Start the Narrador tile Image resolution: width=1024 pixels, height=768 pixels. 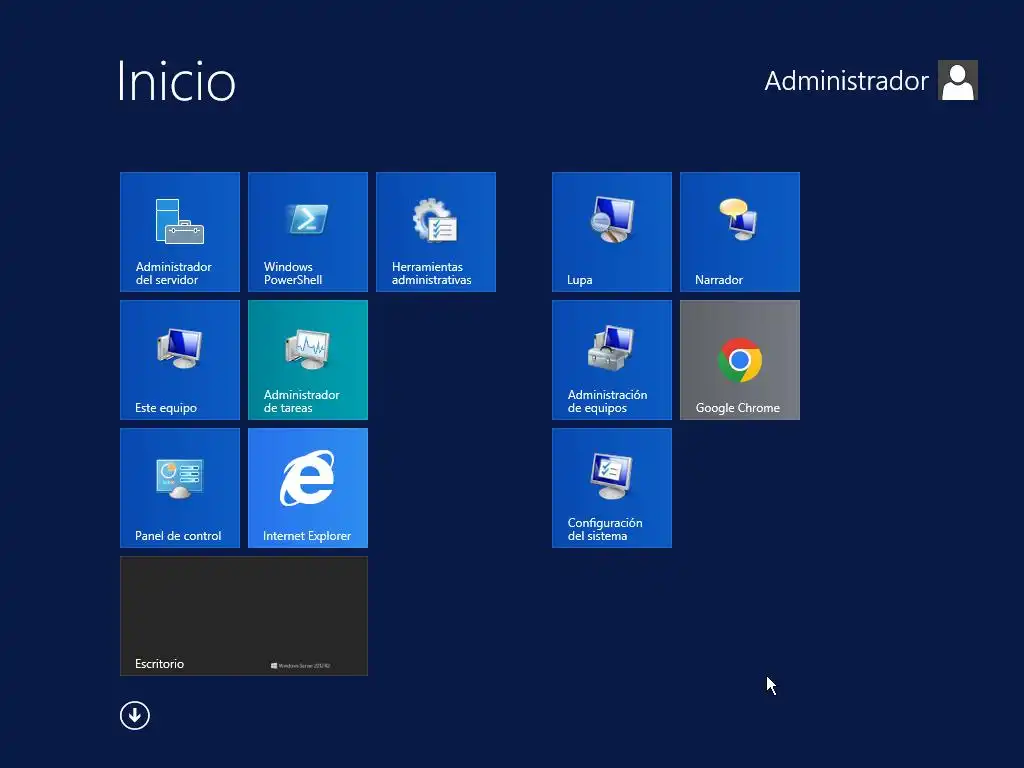739,232
